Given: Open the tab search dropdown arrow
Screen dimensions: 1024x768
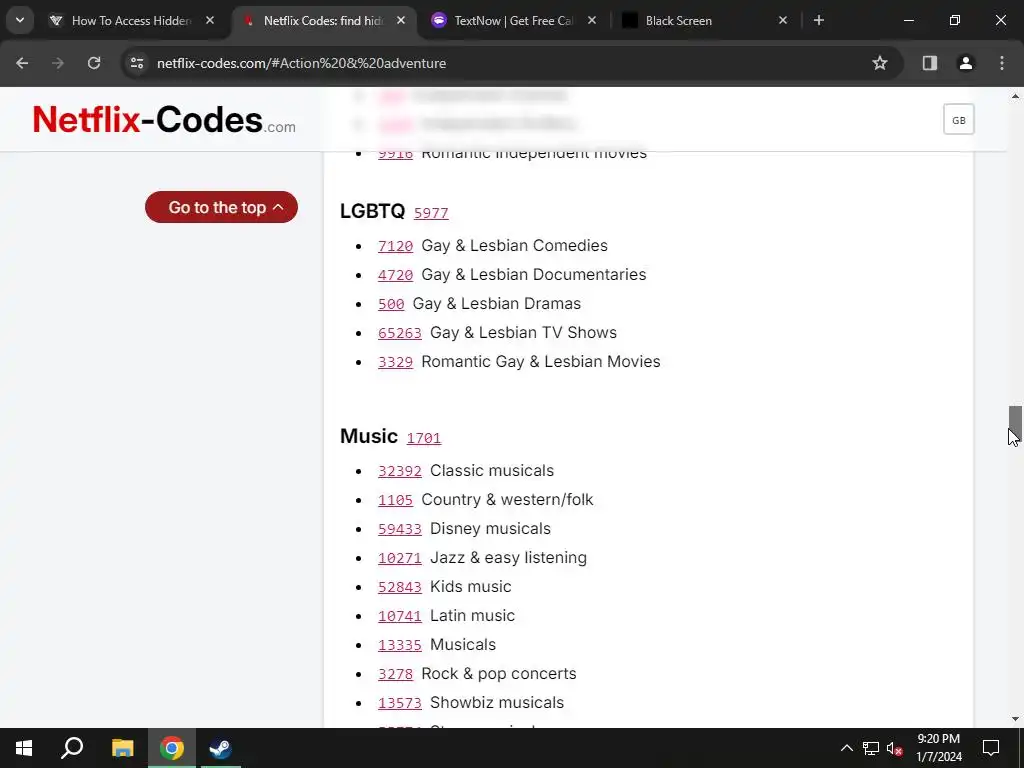Looking at the screenshot, I should 20,20.
